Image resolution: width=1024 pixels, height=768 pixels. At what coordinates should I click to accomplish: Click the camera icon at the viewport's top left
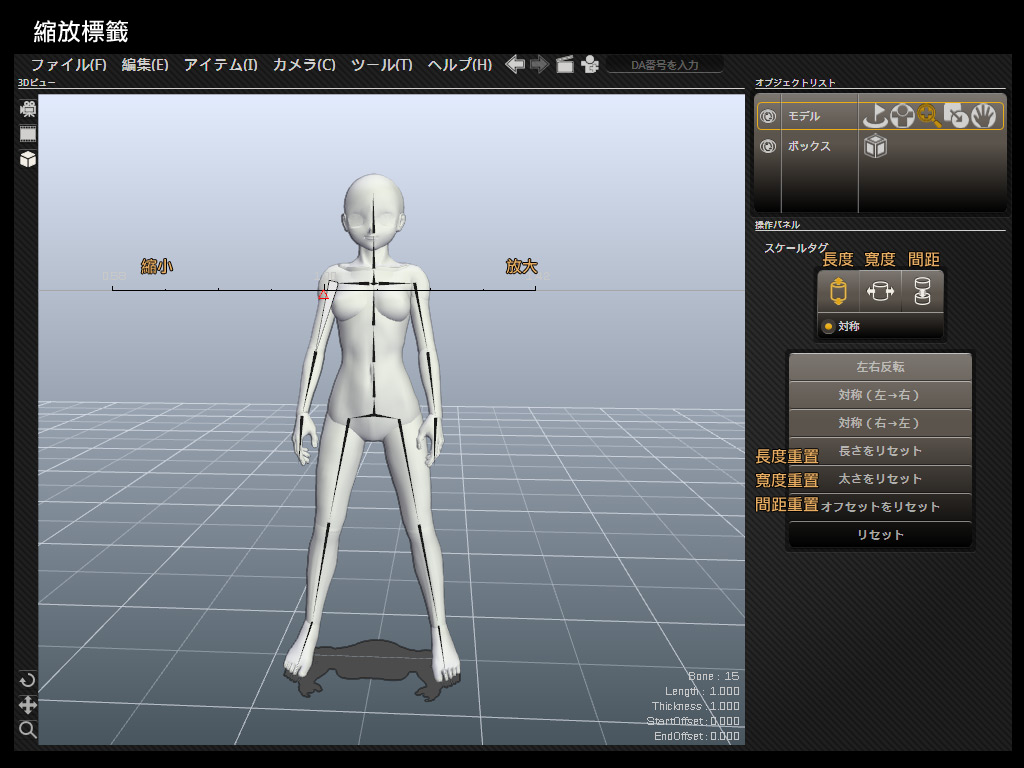28,109
